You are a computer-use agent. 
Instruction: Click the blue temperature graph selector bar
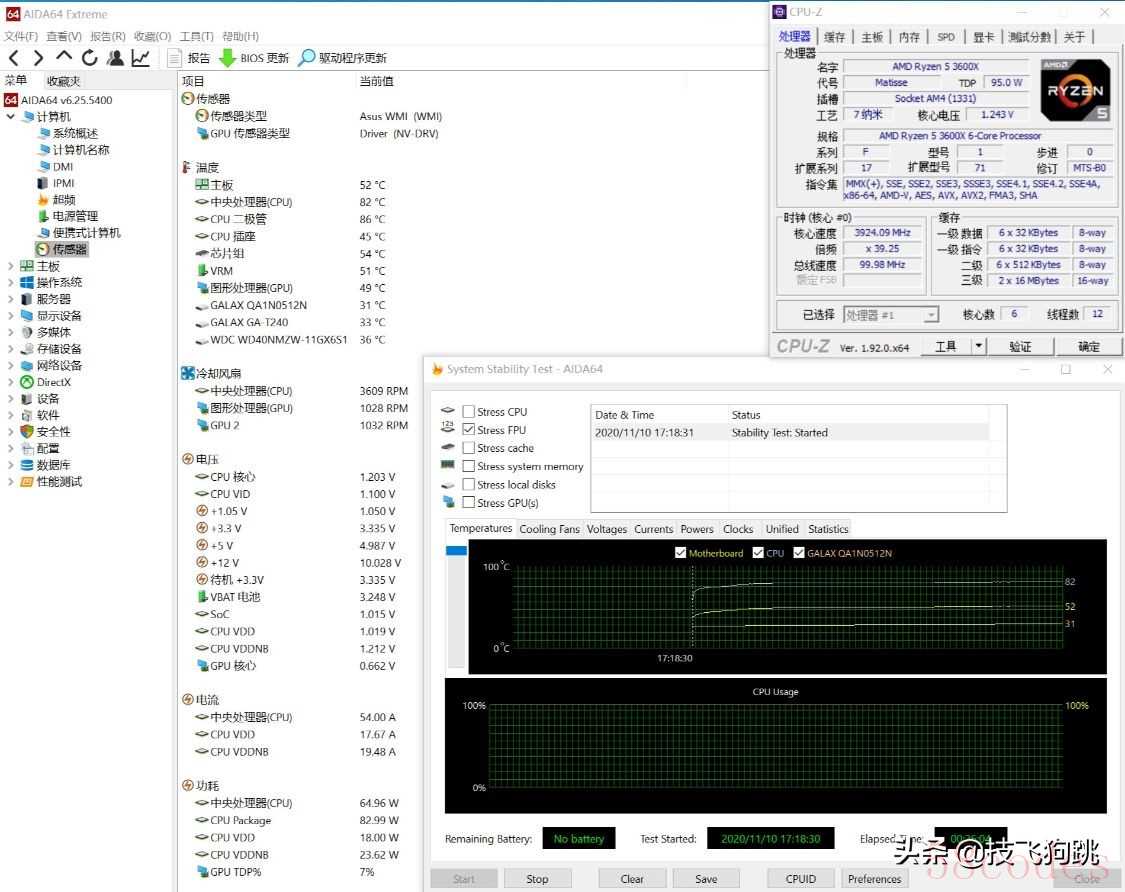coord(456,551)
